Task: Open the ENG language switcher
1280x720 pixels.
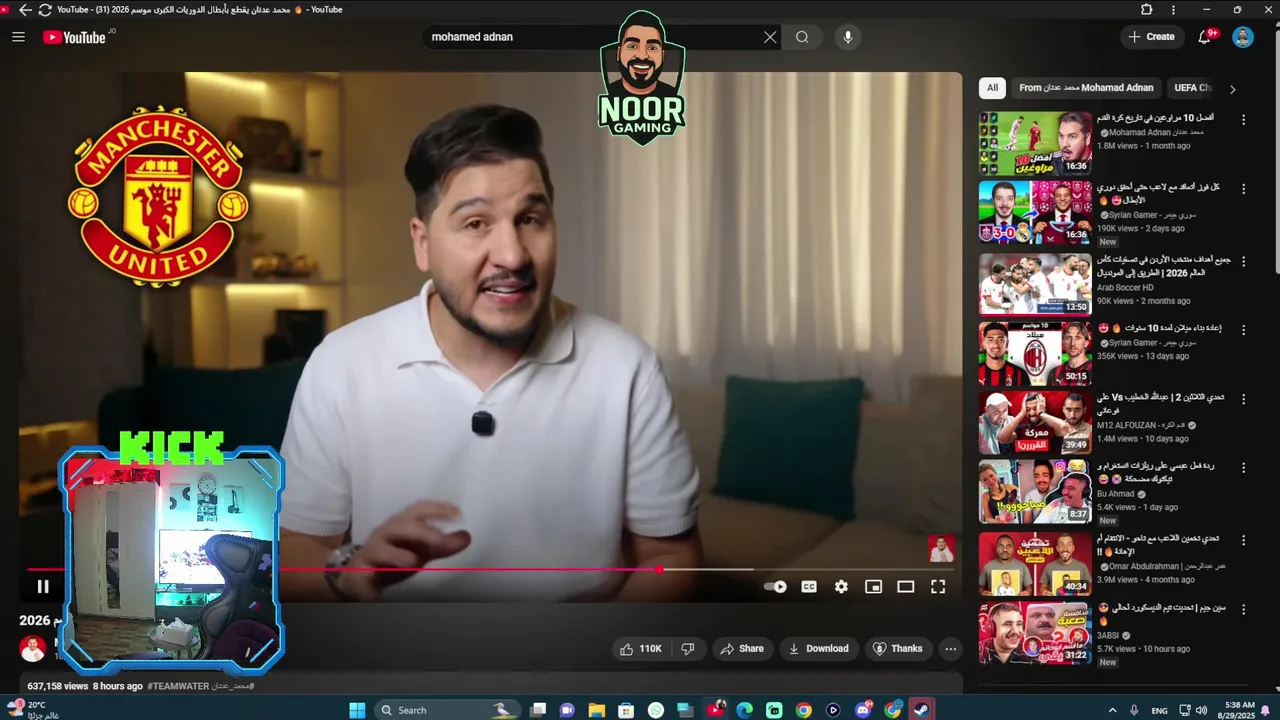Action: (1160, 711)
